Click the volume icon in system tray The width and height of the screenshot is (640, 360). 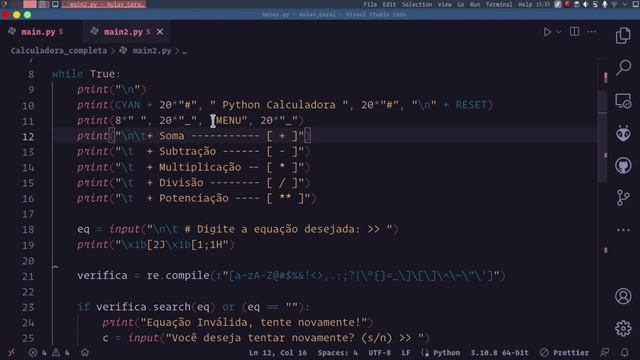click(x=586, y=4)
